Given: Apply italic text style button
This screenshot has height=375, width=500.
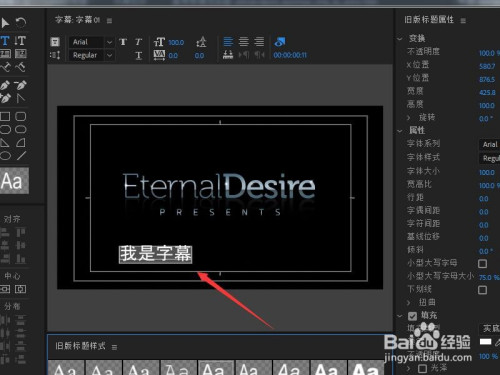Looking at the screenshot, I should [x=139, y=42].
